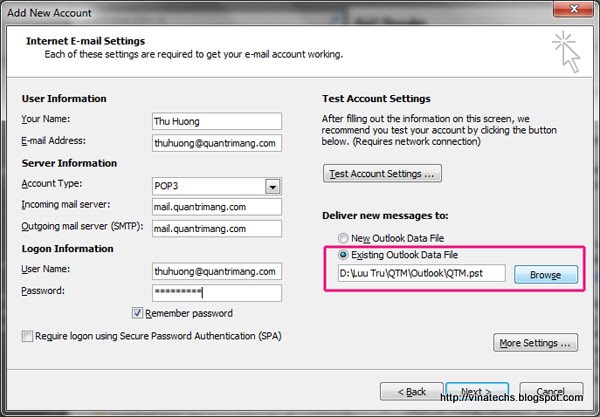Click the 'Server Information' section label
The height and width of the screenshot is (417, 600).
[69, 163]
